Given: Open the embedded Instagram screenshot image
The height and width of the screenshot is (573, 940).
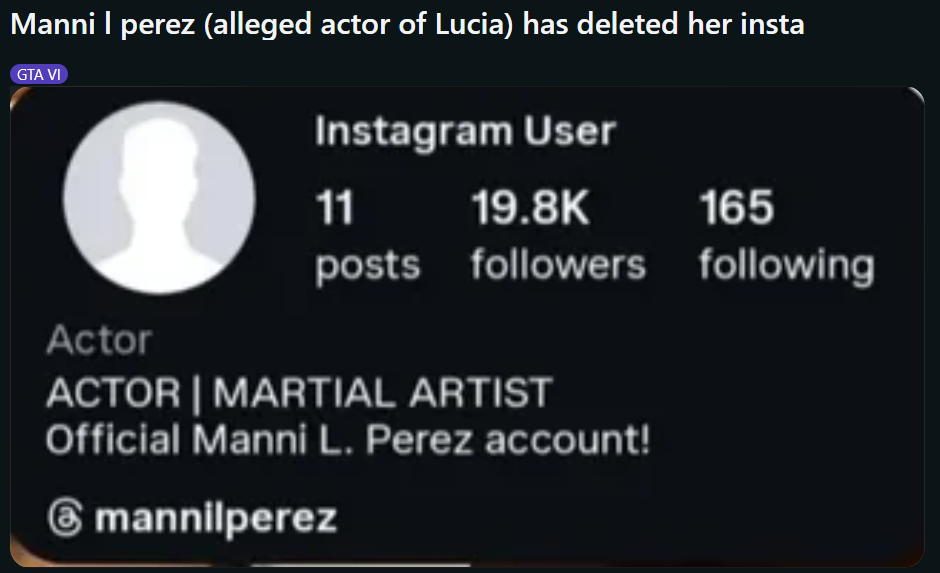Looking at the screenshot, I should coord(467,327).
